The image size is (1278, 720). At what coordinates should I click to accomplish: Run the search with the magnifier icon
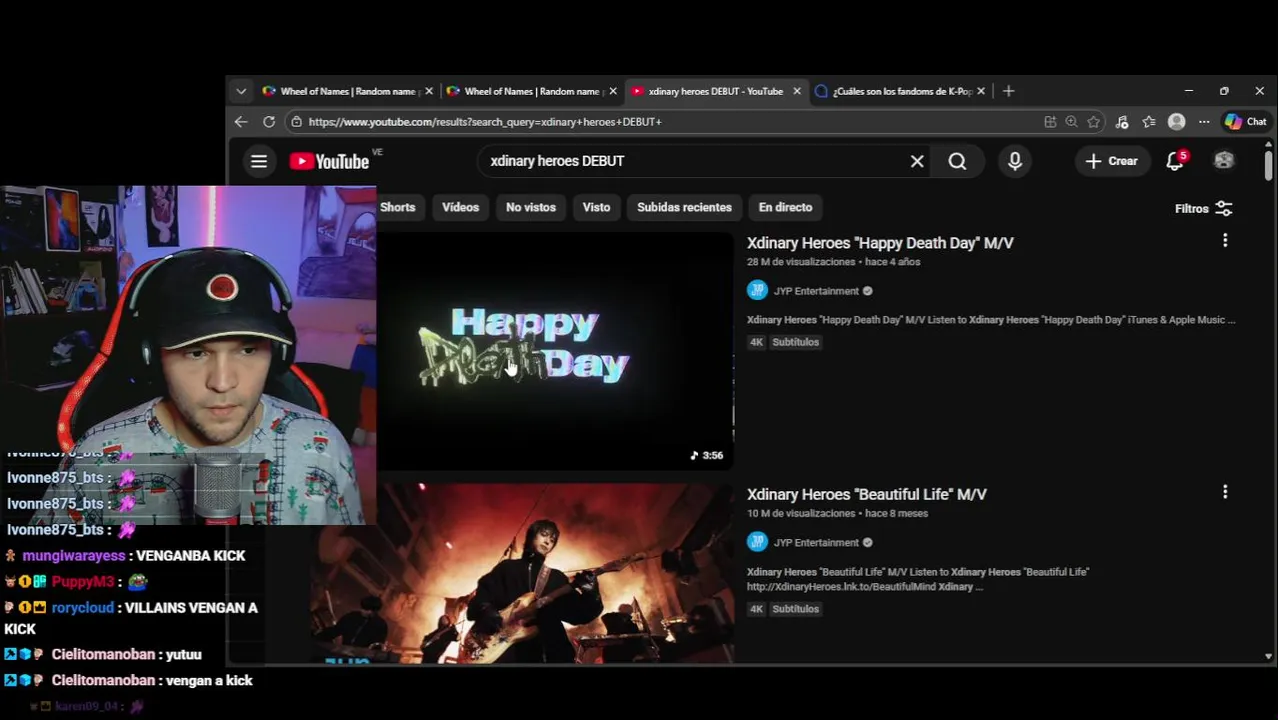tap(957, 161)
